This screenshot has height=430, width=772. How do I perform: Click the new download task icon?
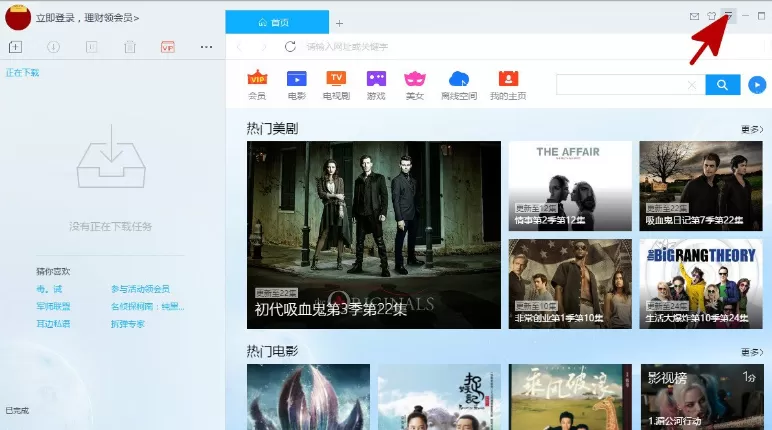tap(15, 47)
